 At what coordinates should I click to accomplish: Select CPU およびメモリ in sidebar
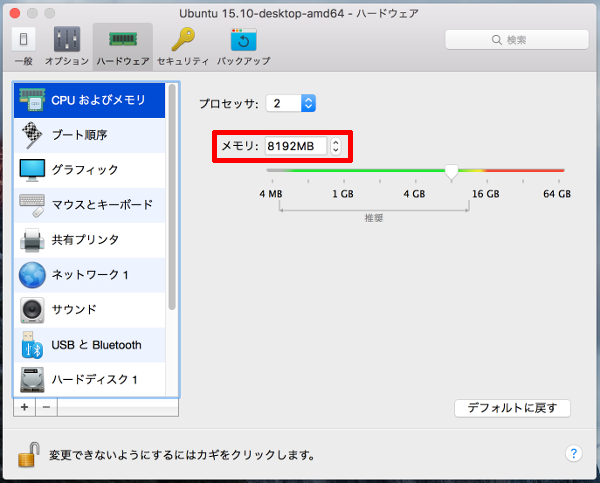(90, 100)
